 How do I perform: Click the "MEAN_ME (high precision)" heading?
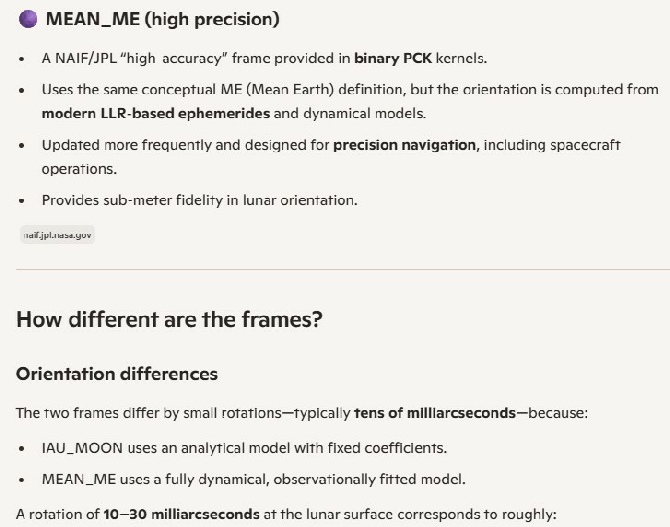coord(163,19)
